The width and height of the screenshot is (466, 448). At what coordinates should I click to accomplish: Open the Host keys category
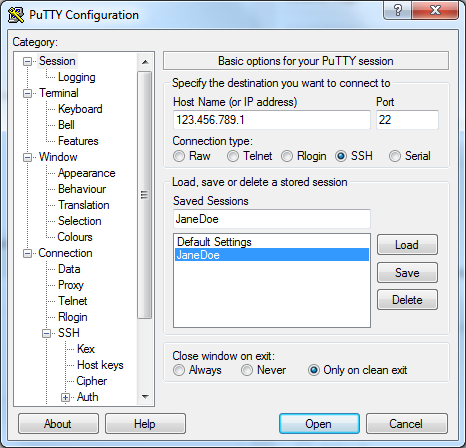click(100, 365)
